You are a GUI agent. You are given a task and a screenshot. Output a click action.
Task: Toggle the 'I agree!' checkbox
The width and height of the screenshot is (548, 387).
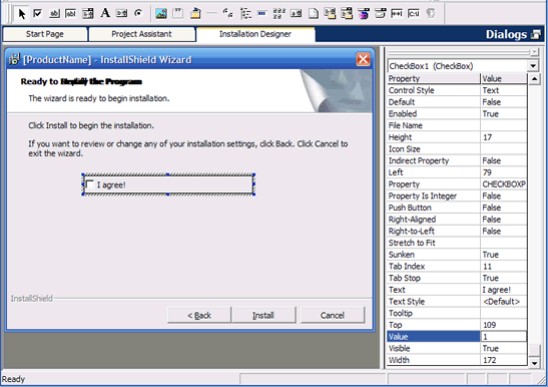tap(90, 184)
